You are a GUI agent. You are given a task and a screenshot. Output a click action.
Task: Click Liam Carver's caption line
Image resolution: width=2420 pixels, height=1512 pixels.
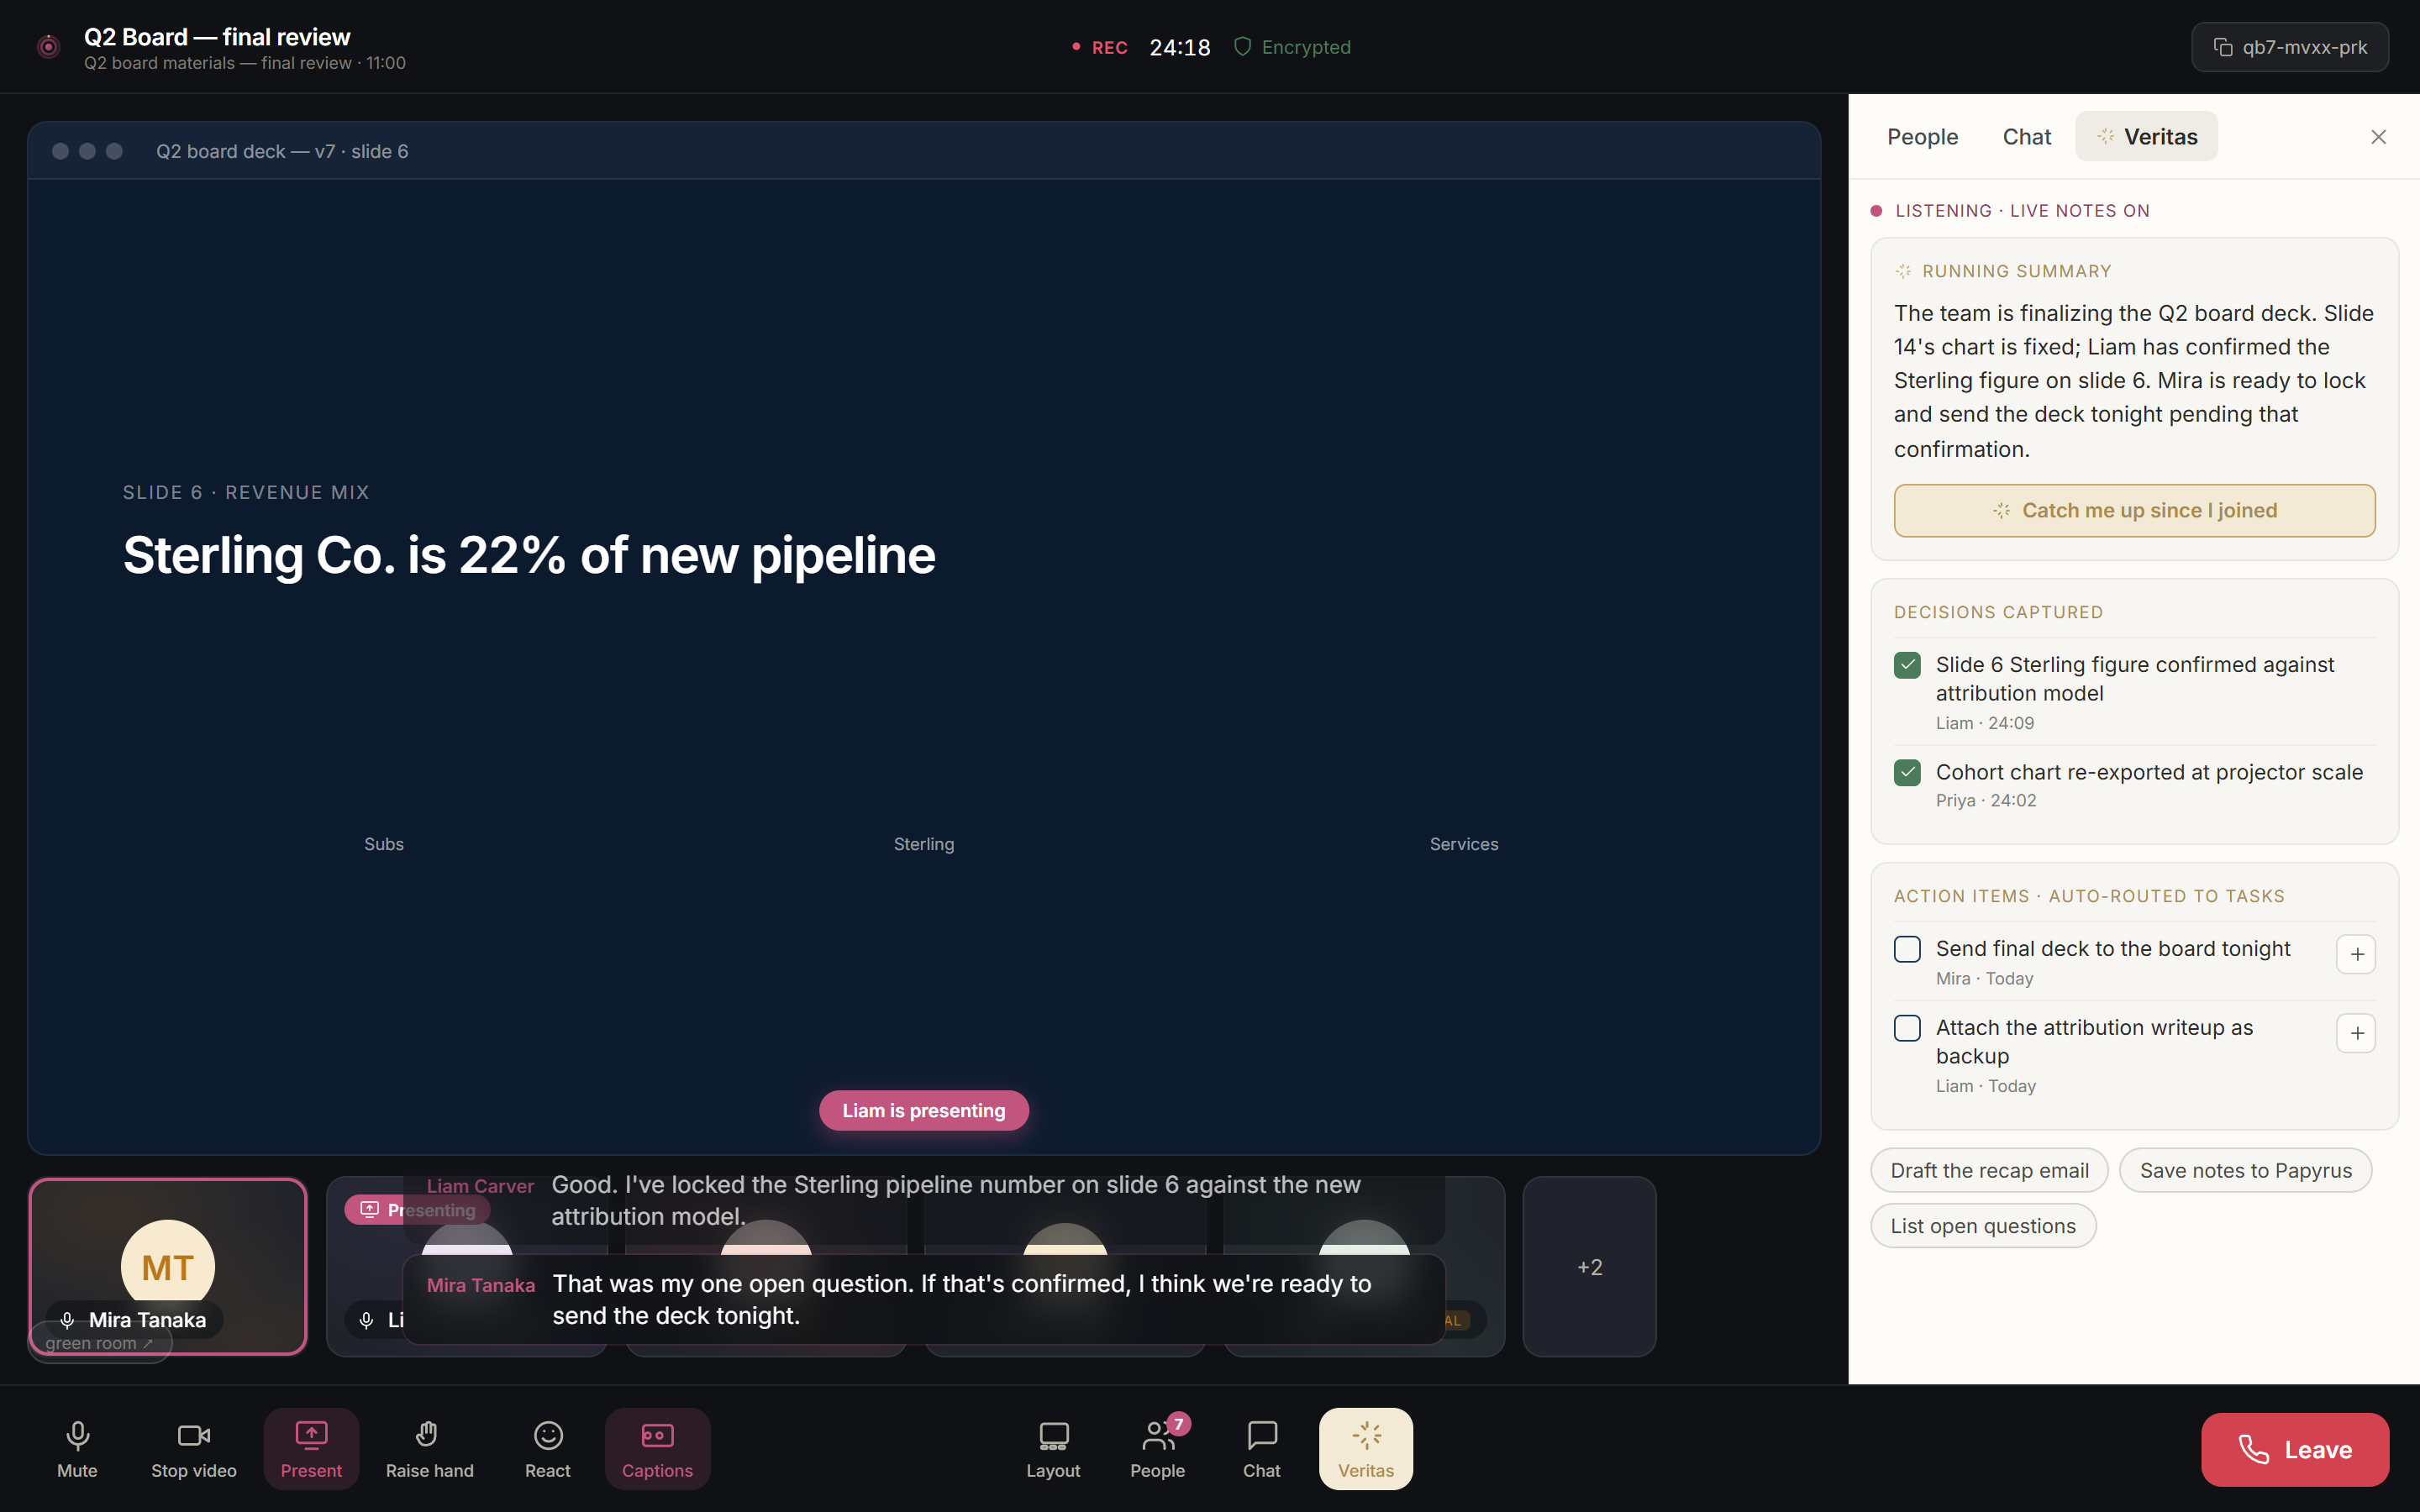coord(923,1200)
